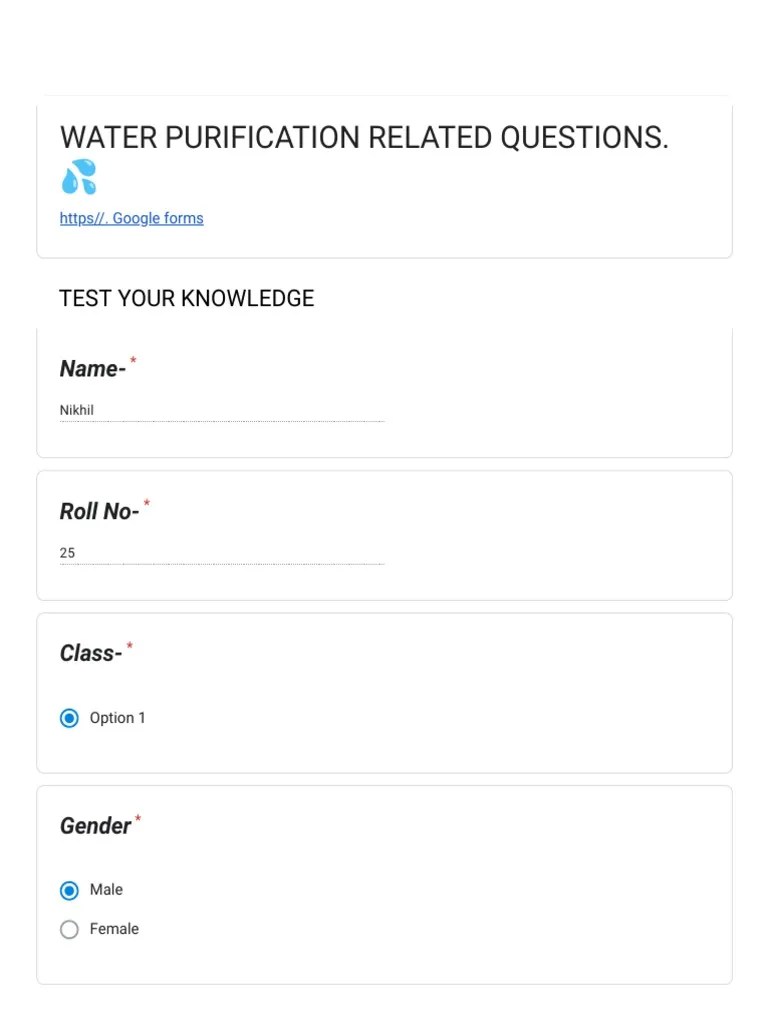Click the required asterisk beside Name-

(131, 361)
